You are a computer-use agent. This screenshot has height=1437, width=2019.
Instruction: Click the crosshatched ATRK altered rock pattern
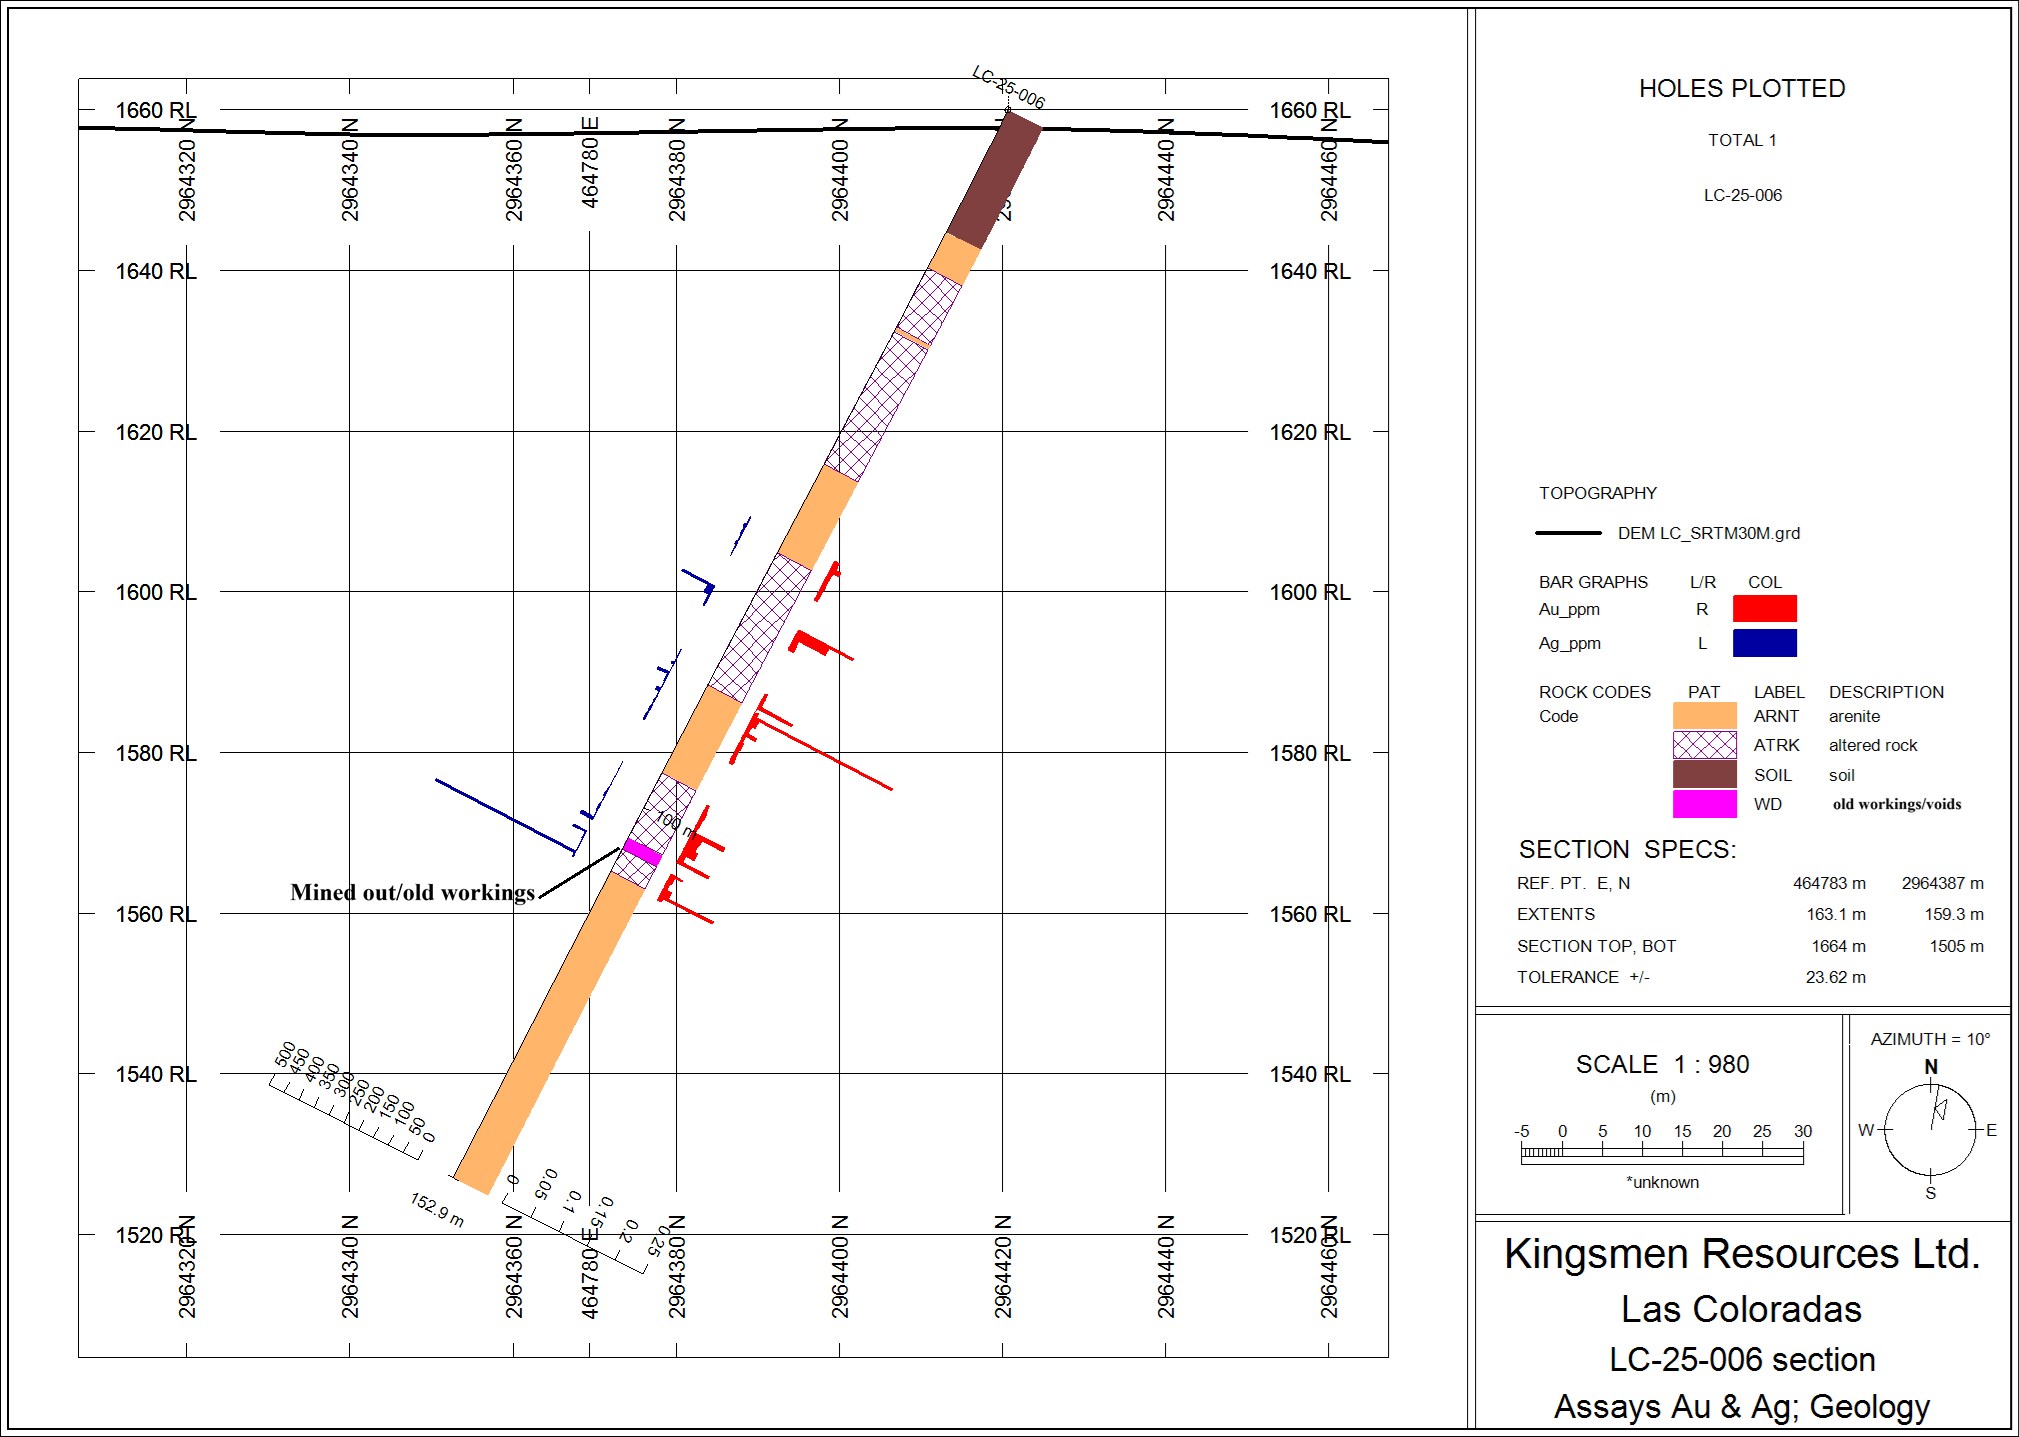[x=1704, y=745]
